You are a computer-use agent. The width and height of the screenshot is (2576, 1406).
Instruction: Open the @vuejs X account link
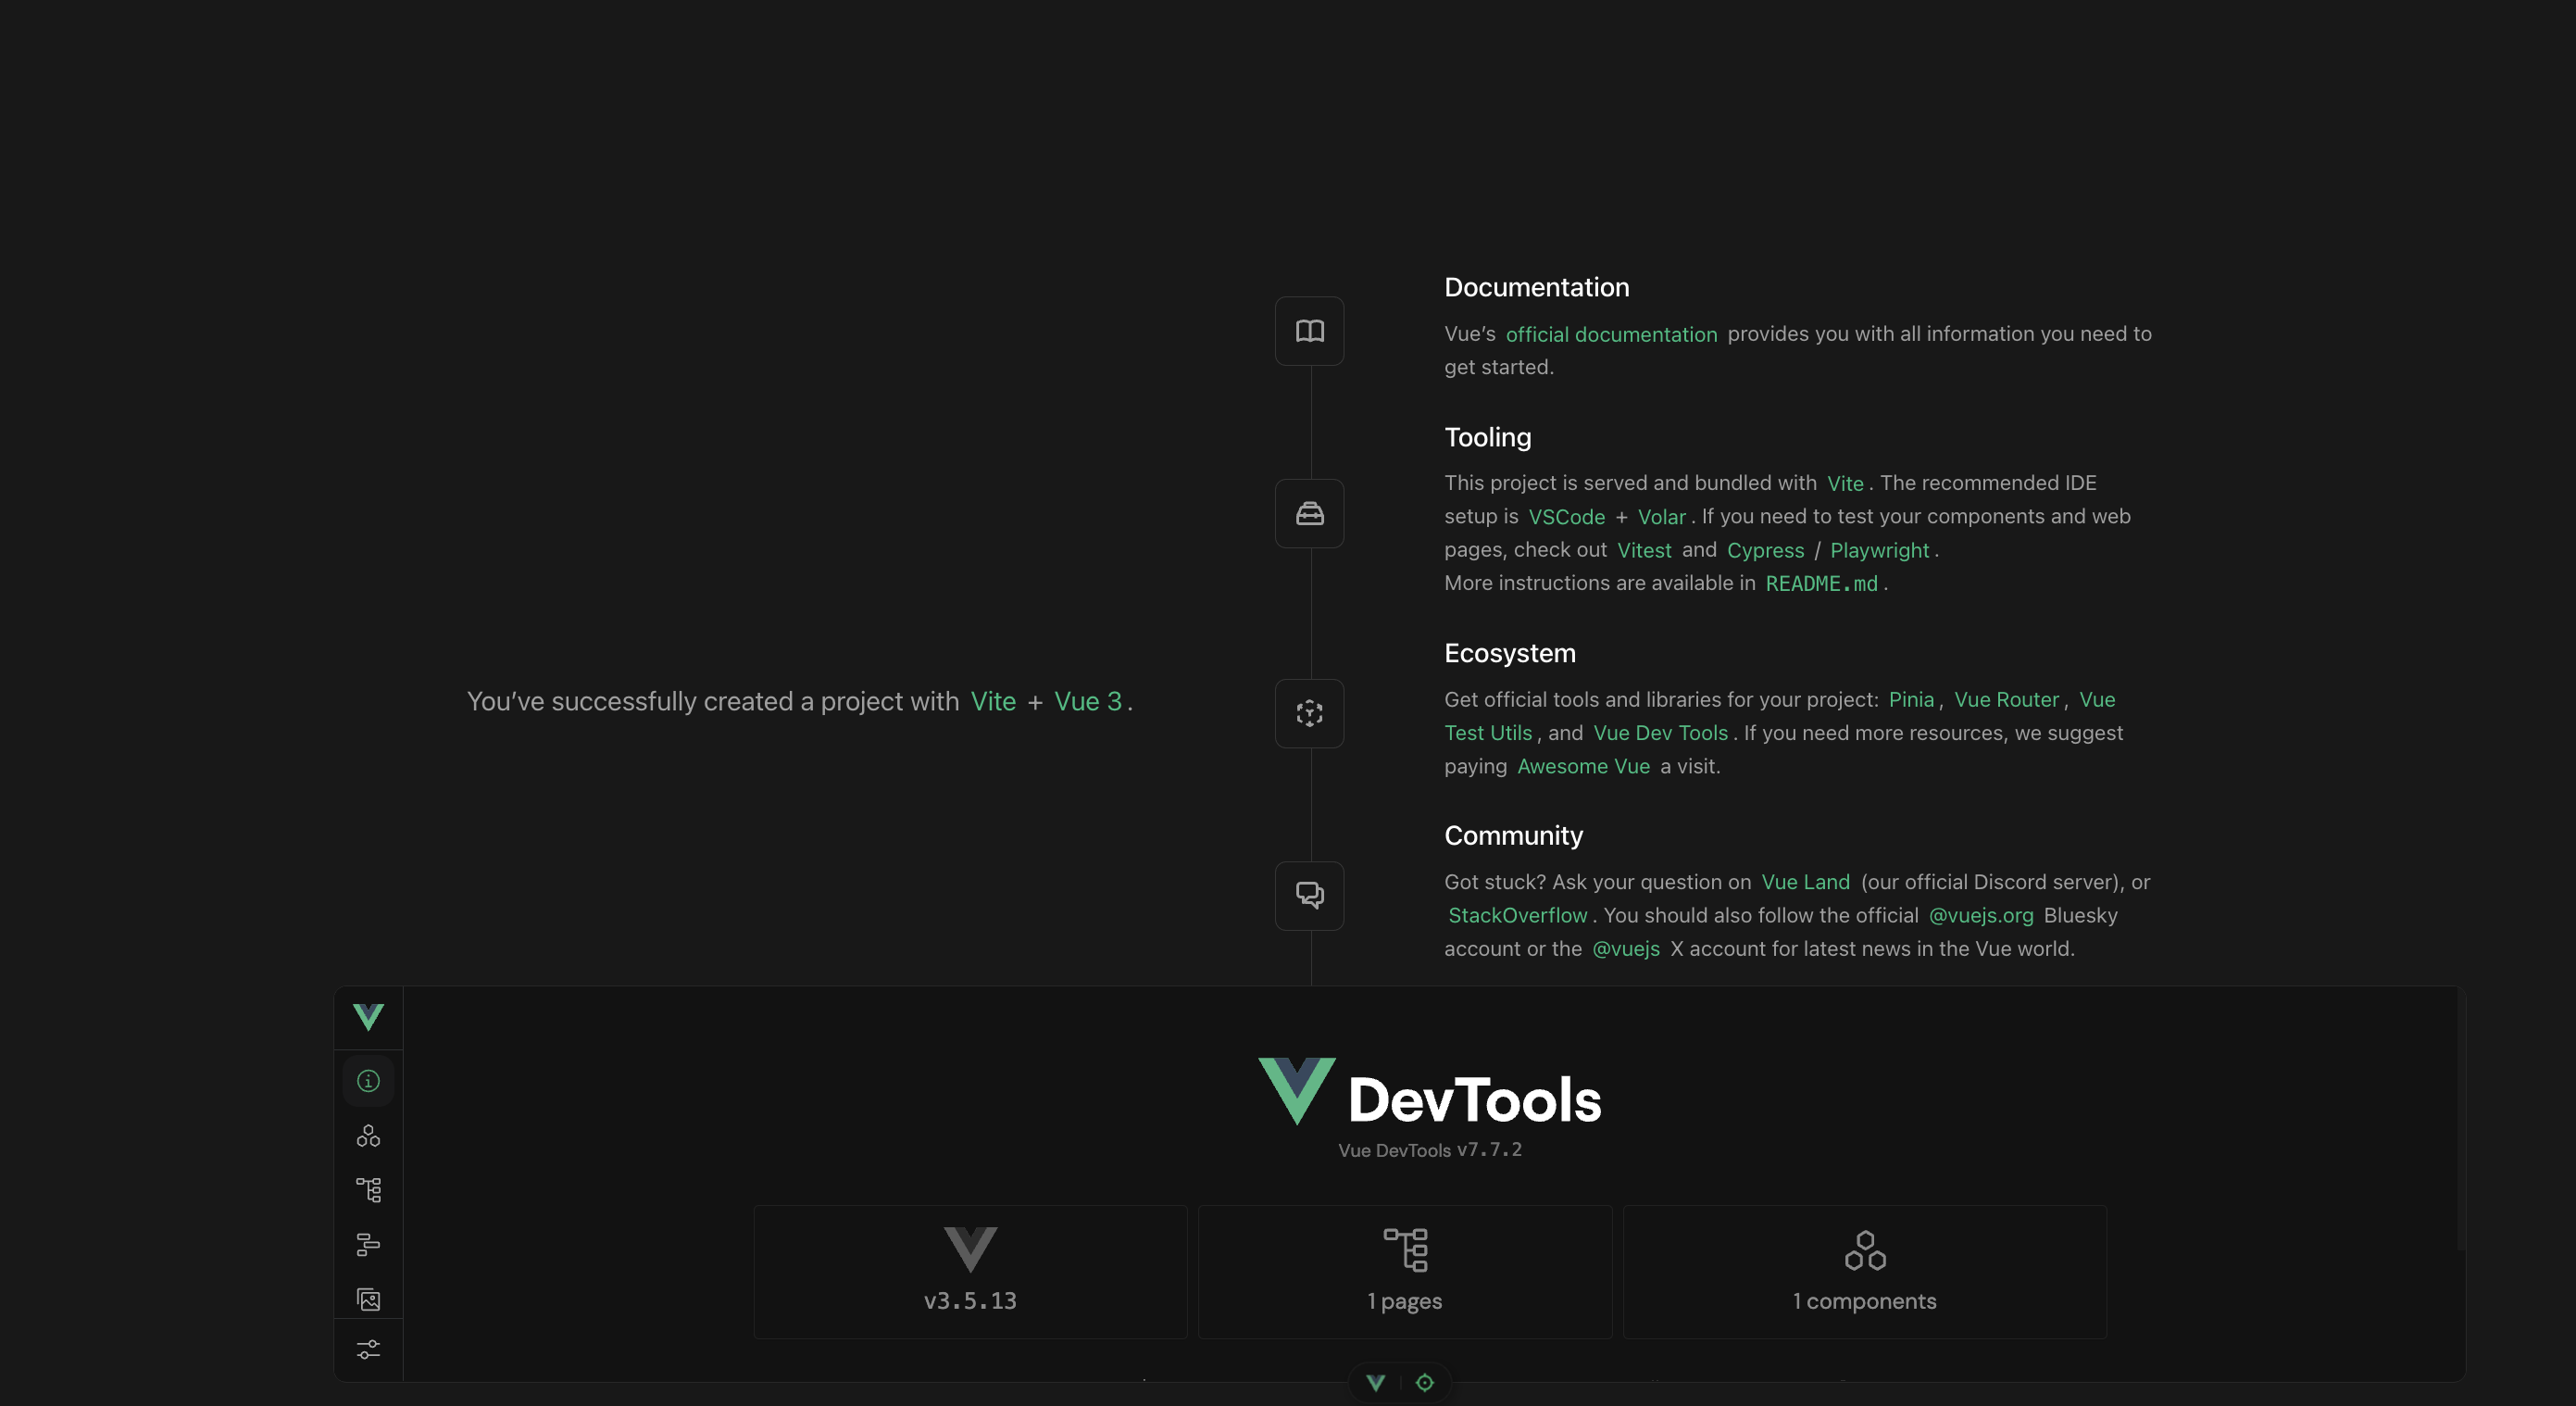click(1625, 949)
